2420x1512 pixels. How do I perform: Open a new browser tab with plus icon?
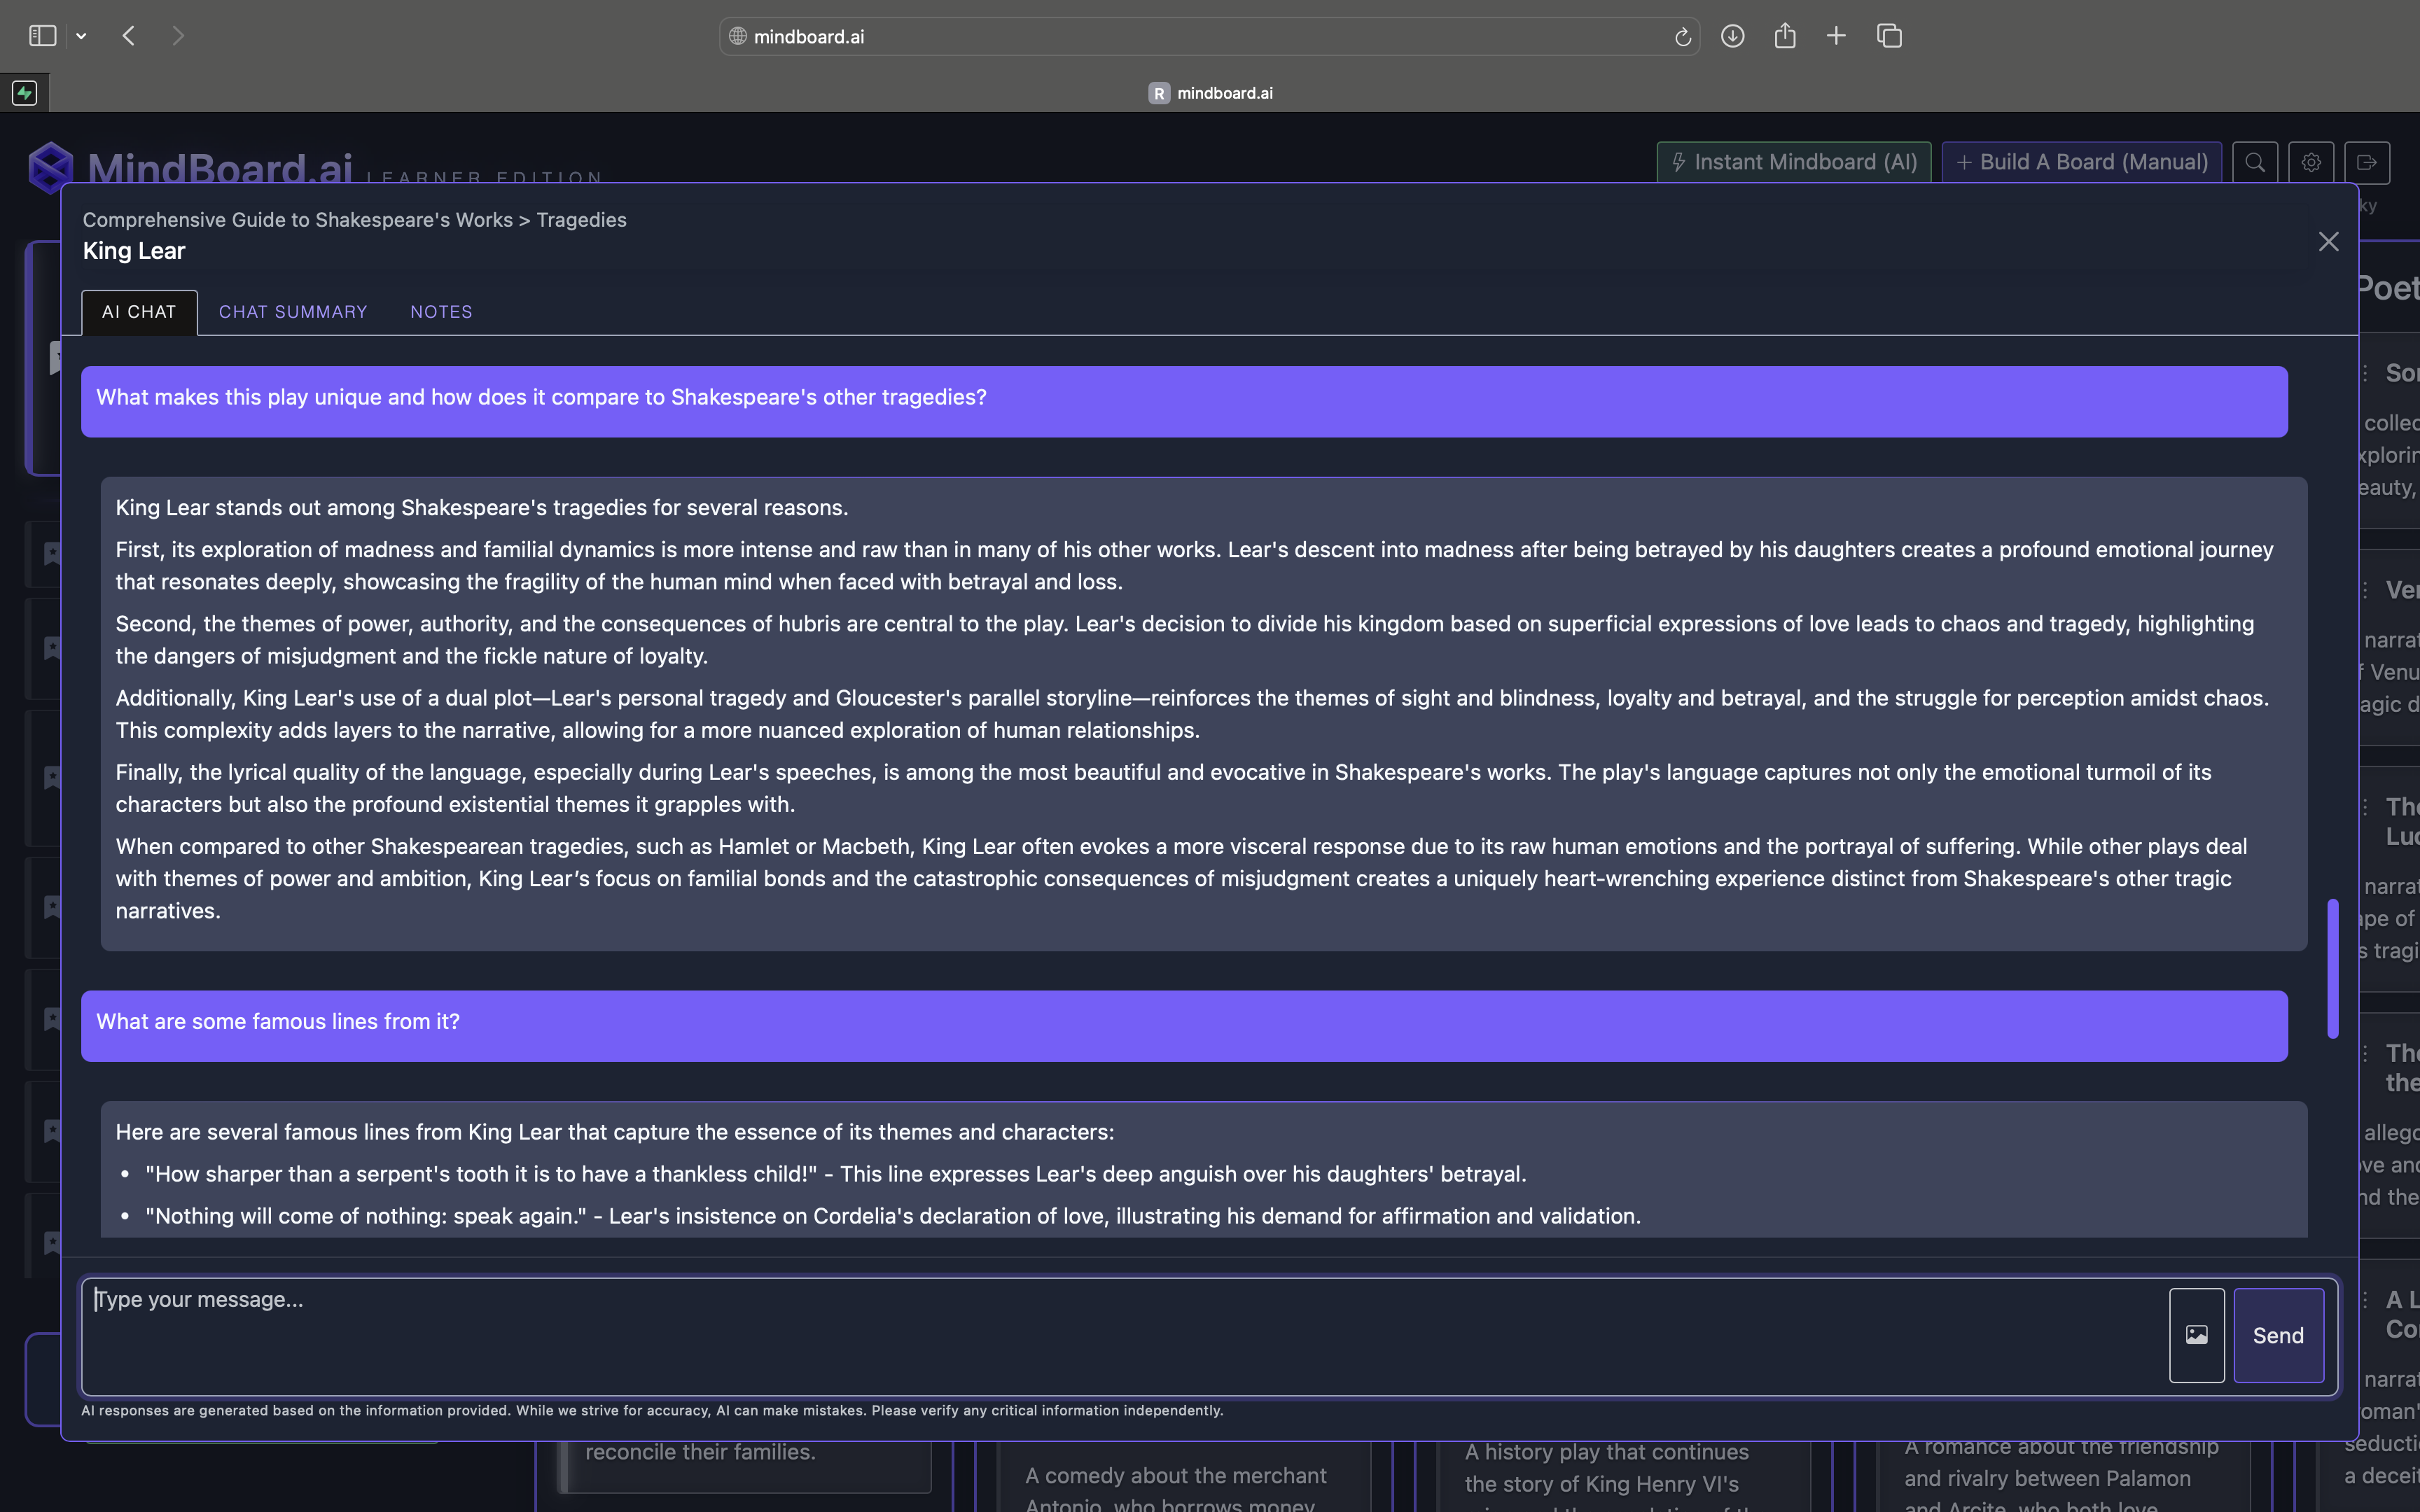(x=1836, y=37)
